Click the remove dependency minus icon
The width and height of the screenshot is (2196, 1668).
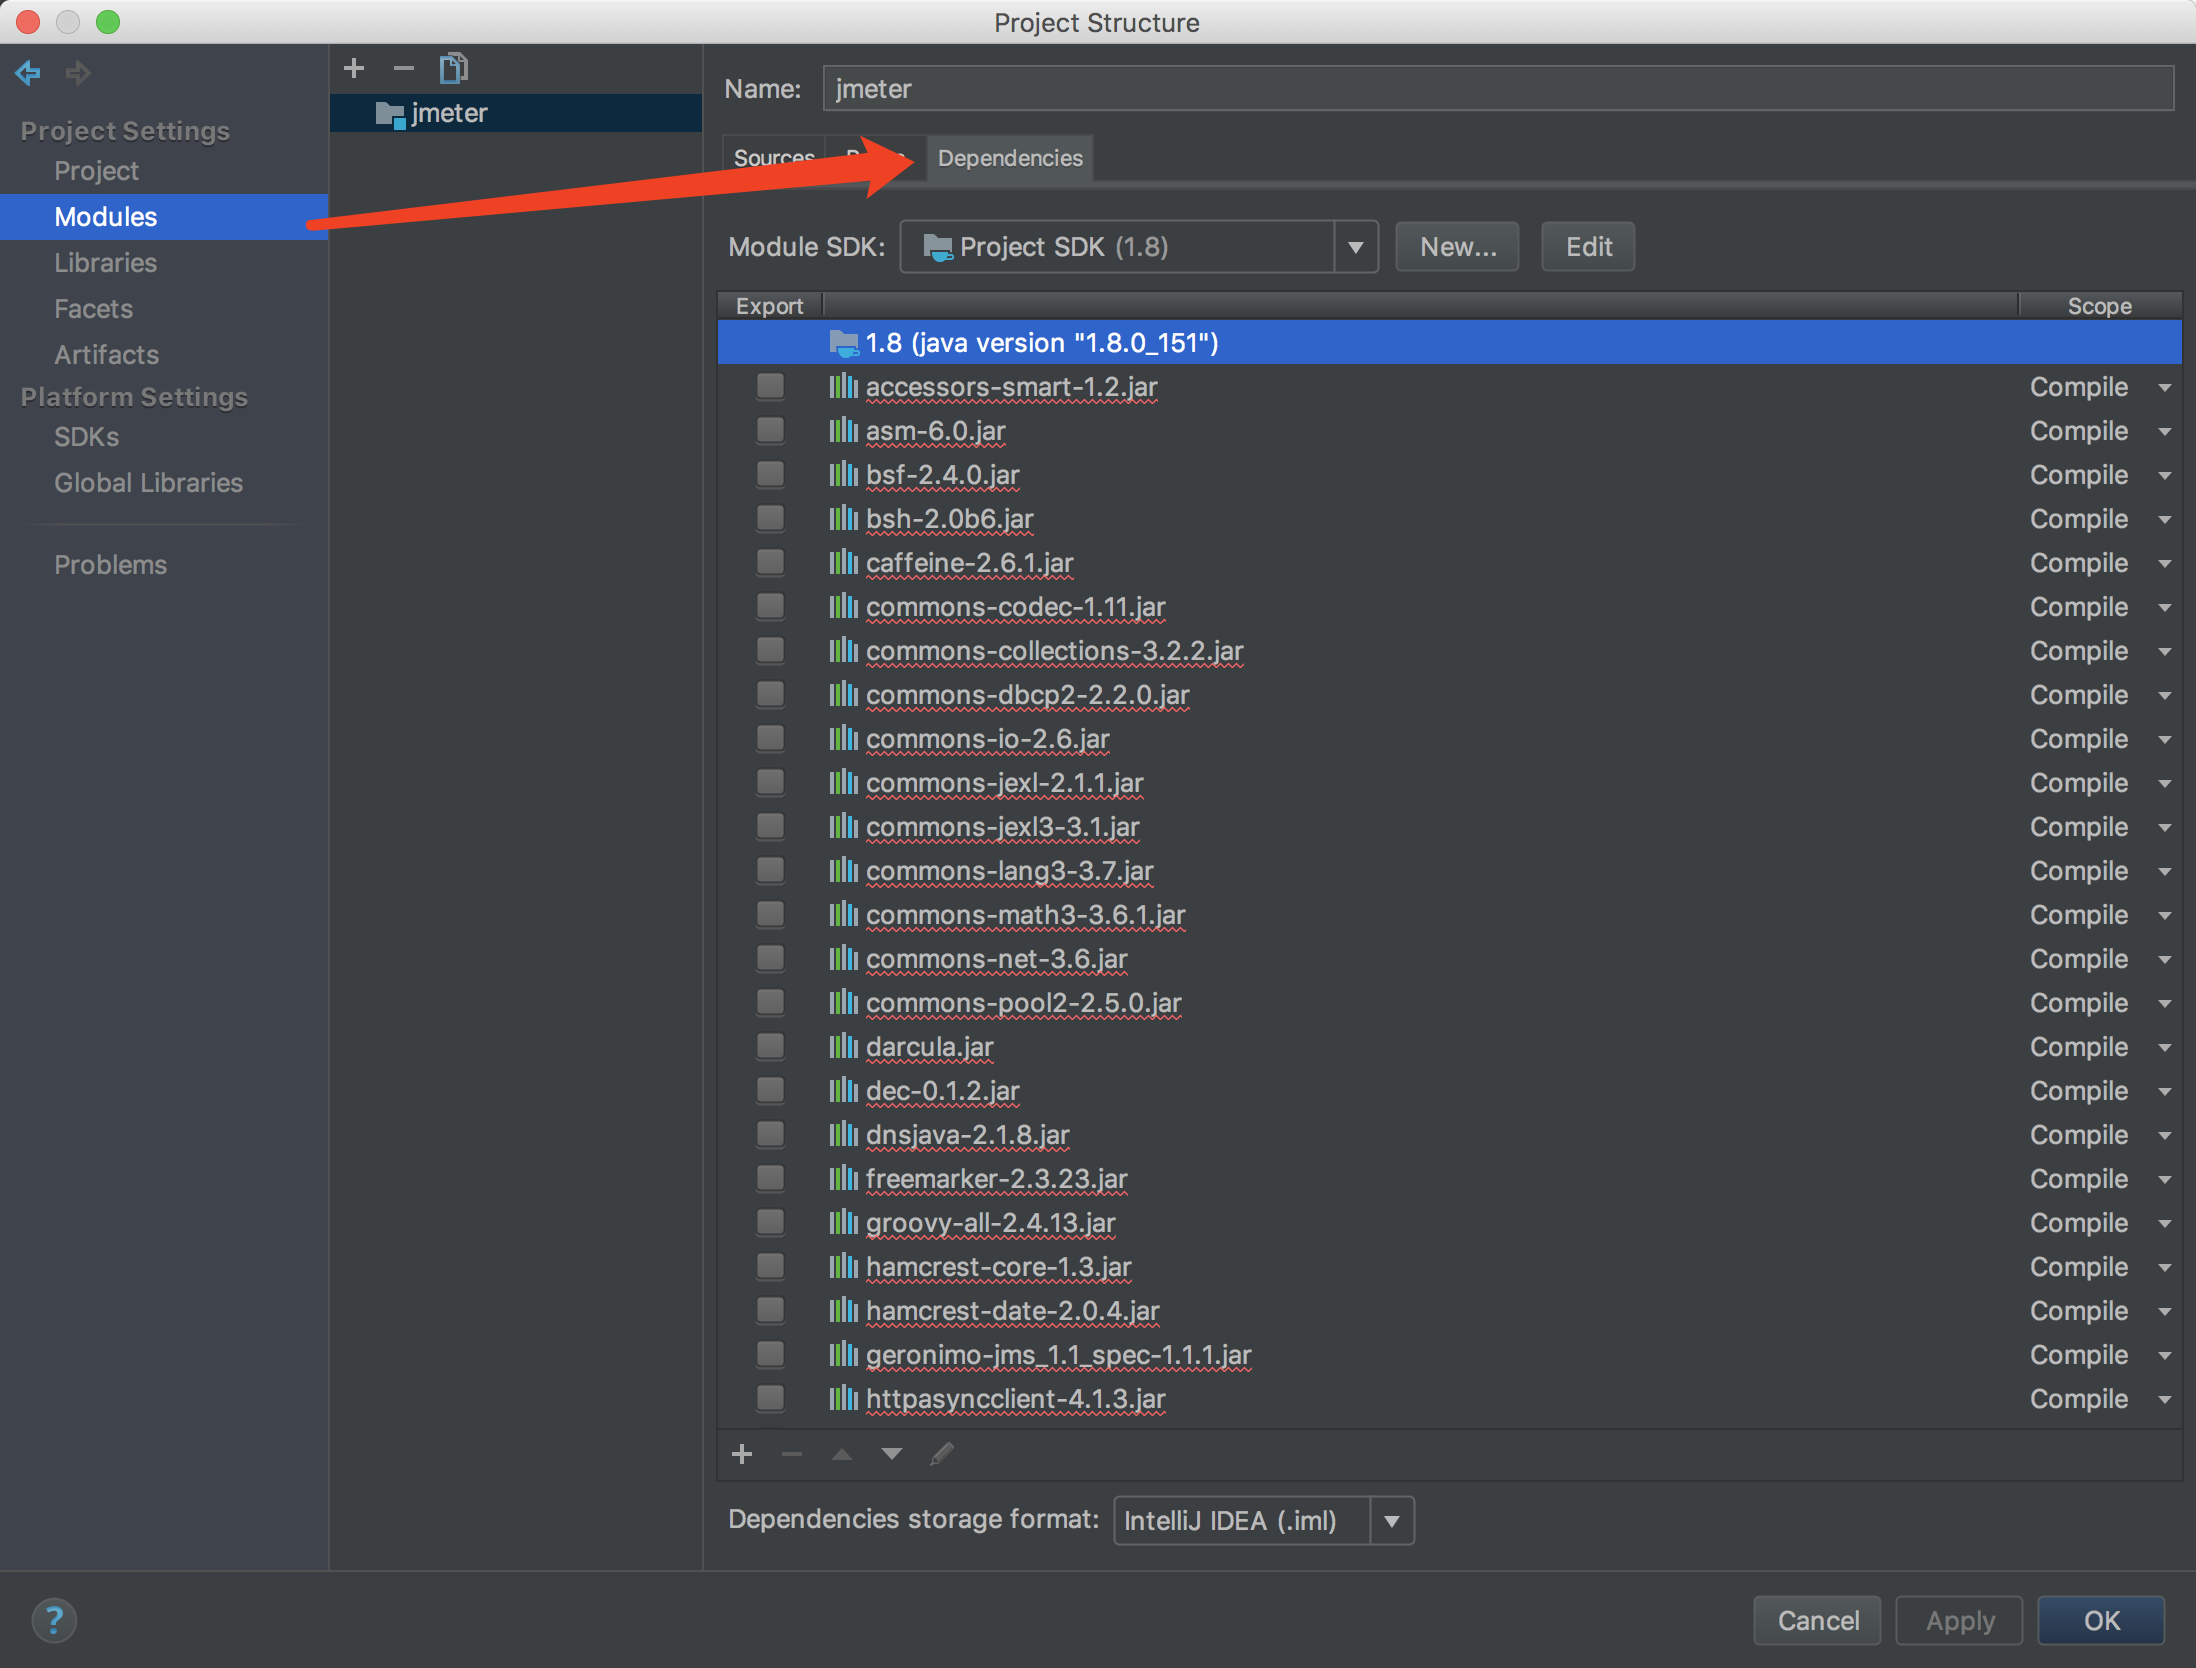point(792,1454)
